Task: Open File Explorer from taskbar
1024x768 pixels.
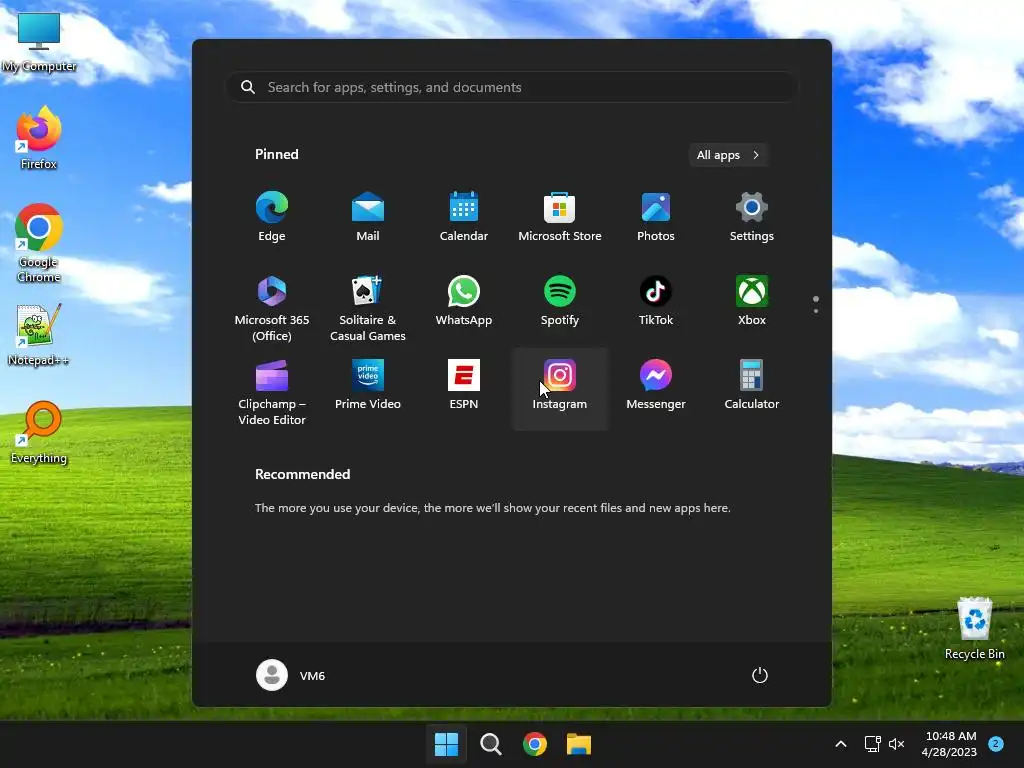Action: tap(579, 744)
